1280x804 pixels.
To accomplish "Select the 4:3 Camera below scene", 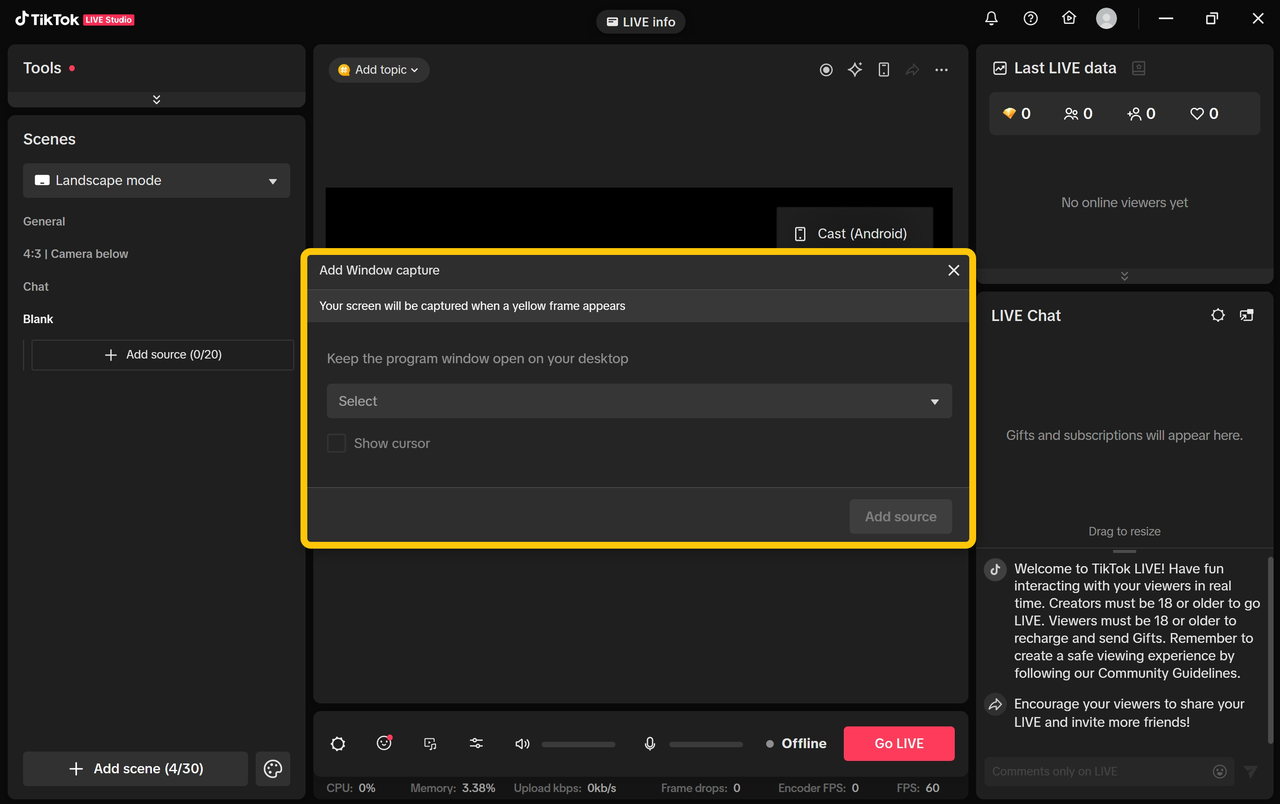I will (x=76, y=254).
